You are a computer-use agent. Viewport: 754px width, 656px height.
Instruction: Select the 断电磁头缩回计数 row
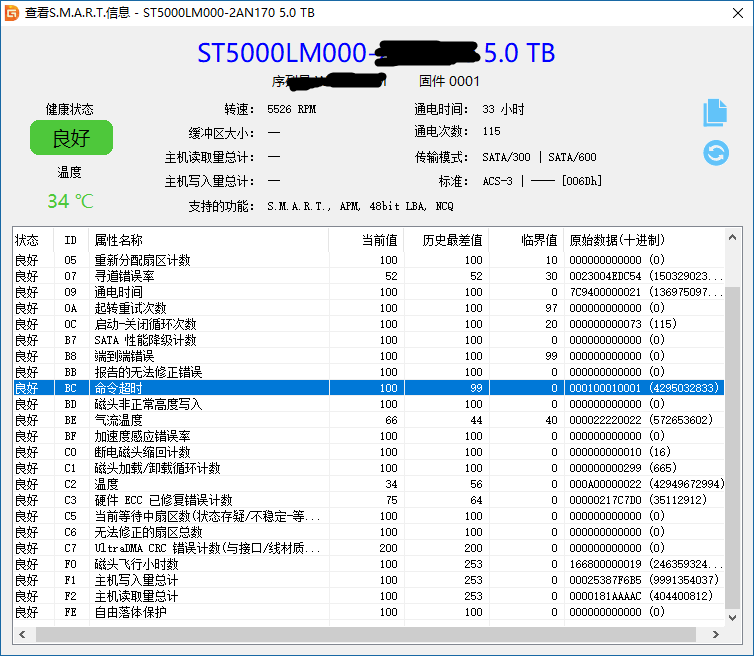tap(369, 452)
